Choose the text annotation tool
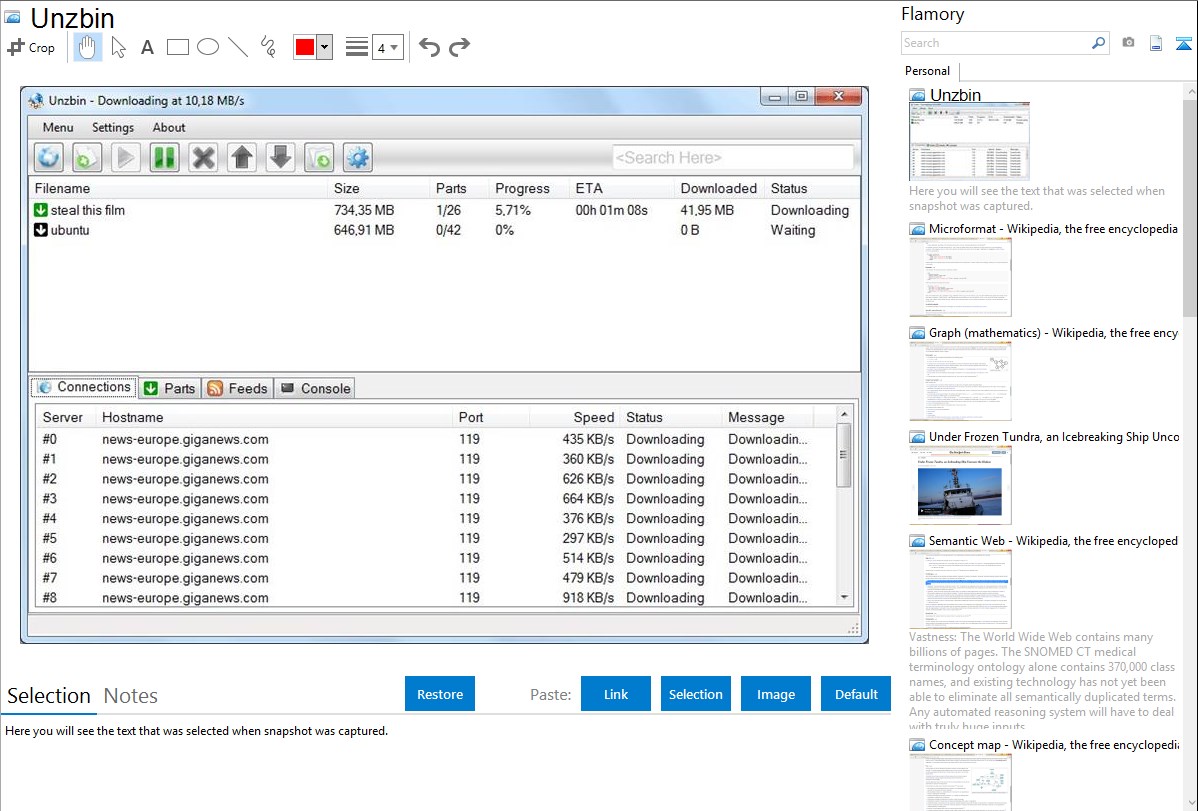1198x811 pixels. point(147,47)
